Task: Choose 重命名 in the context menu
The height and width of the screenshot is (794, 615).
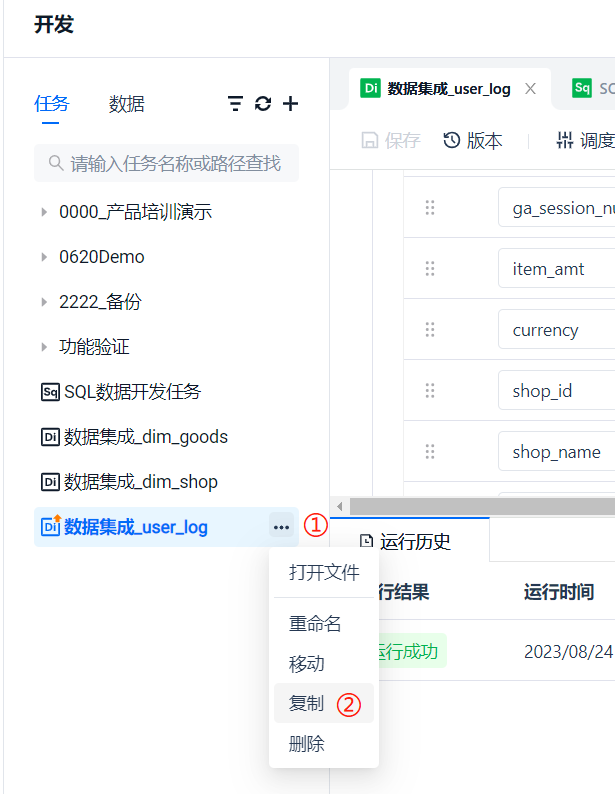Action: [315, 624]
